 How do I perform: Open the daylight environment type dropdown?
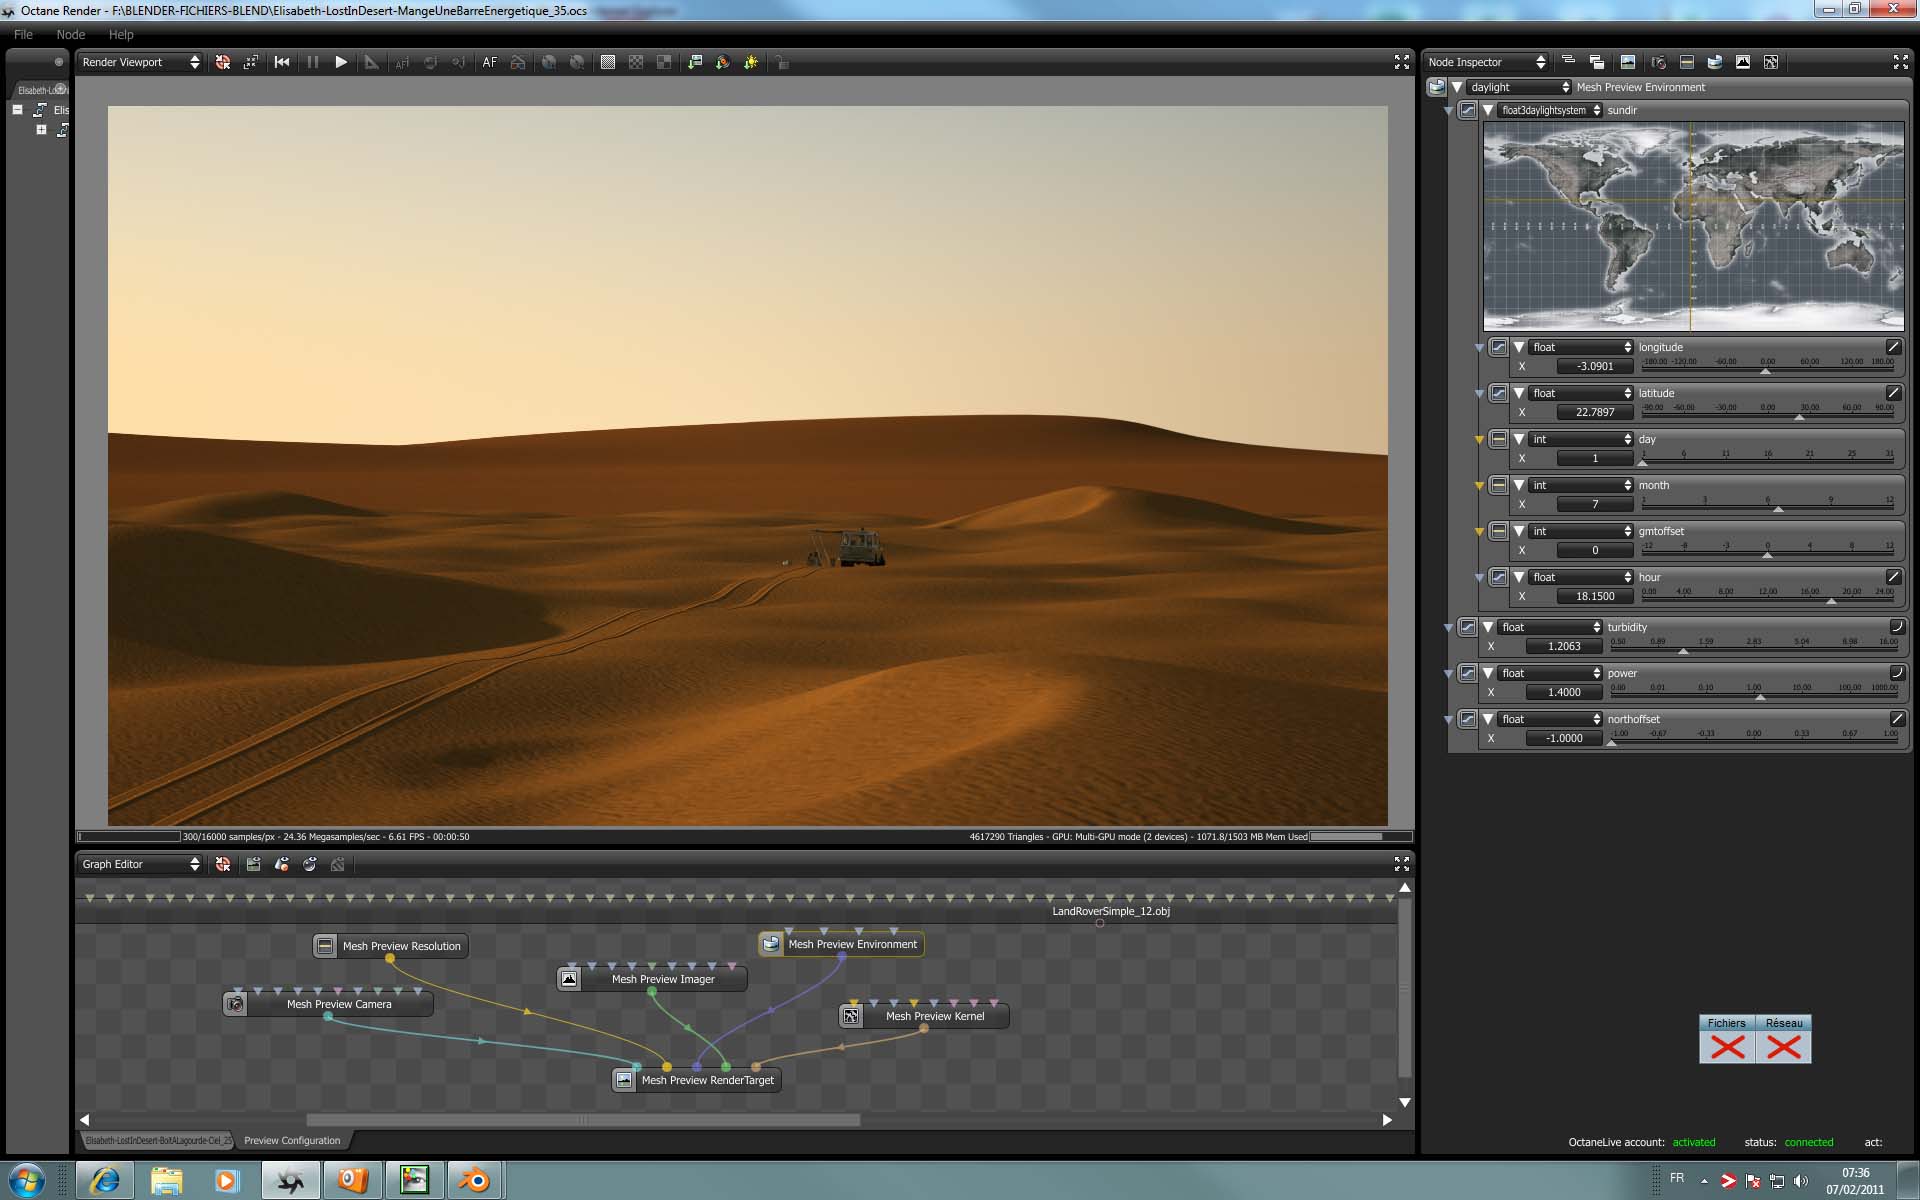(1518, 87)
